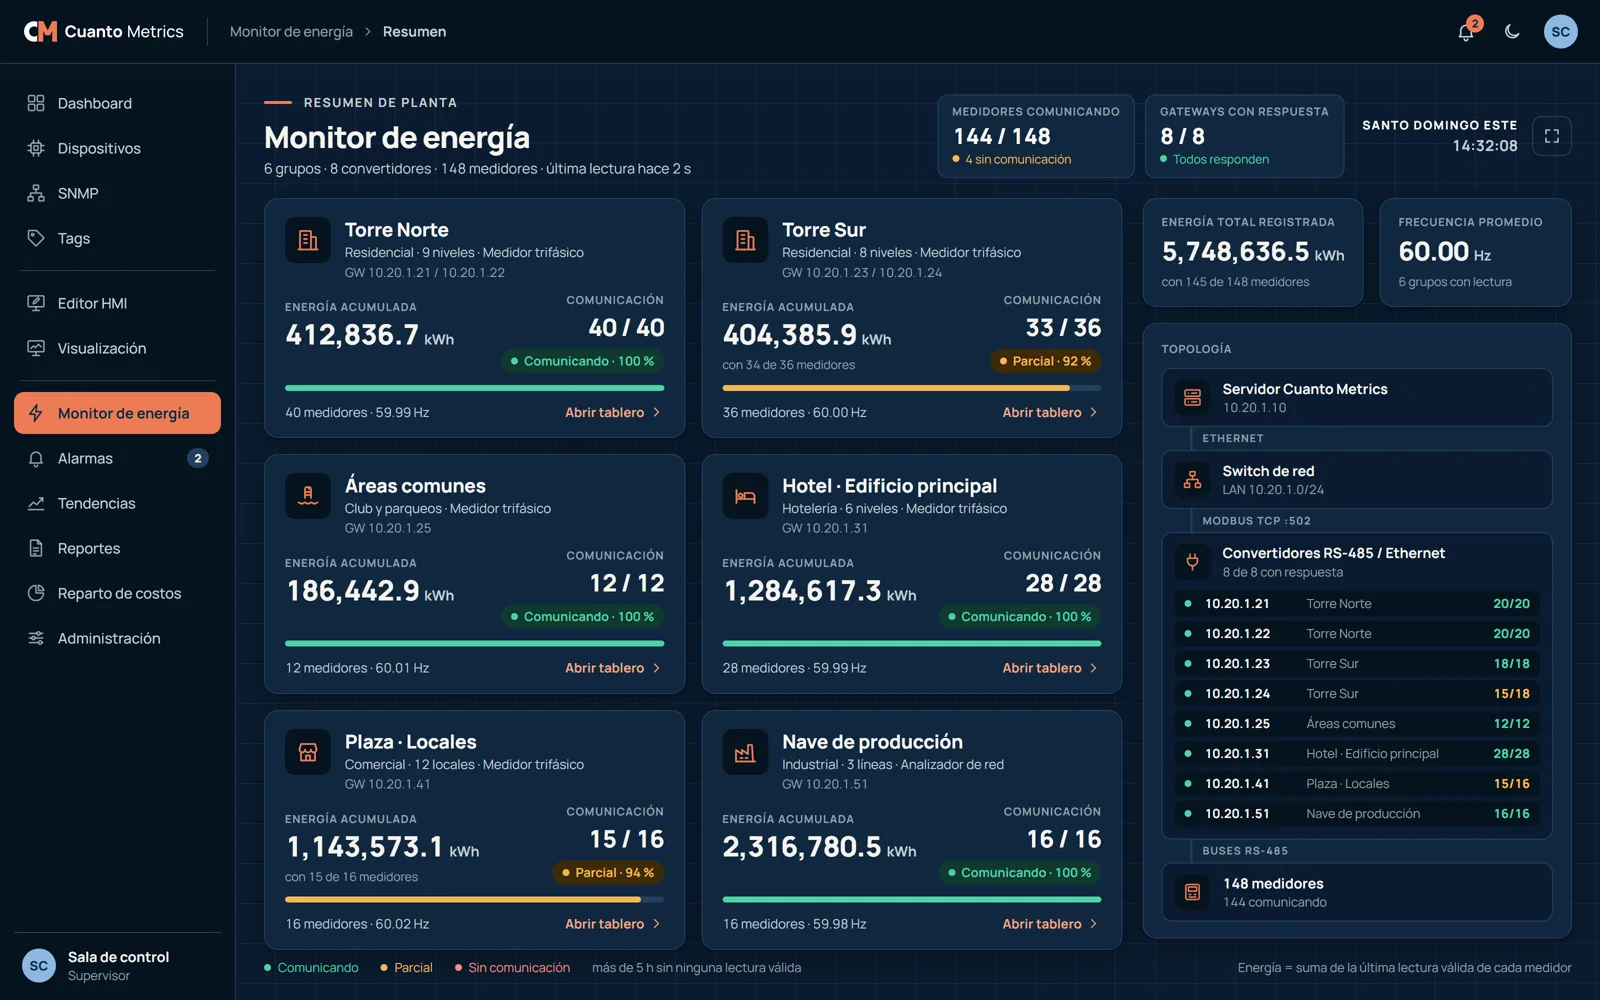1600x1000 pixels.
Task: Click the Torre Norte building icon
Action: (308, 240)
